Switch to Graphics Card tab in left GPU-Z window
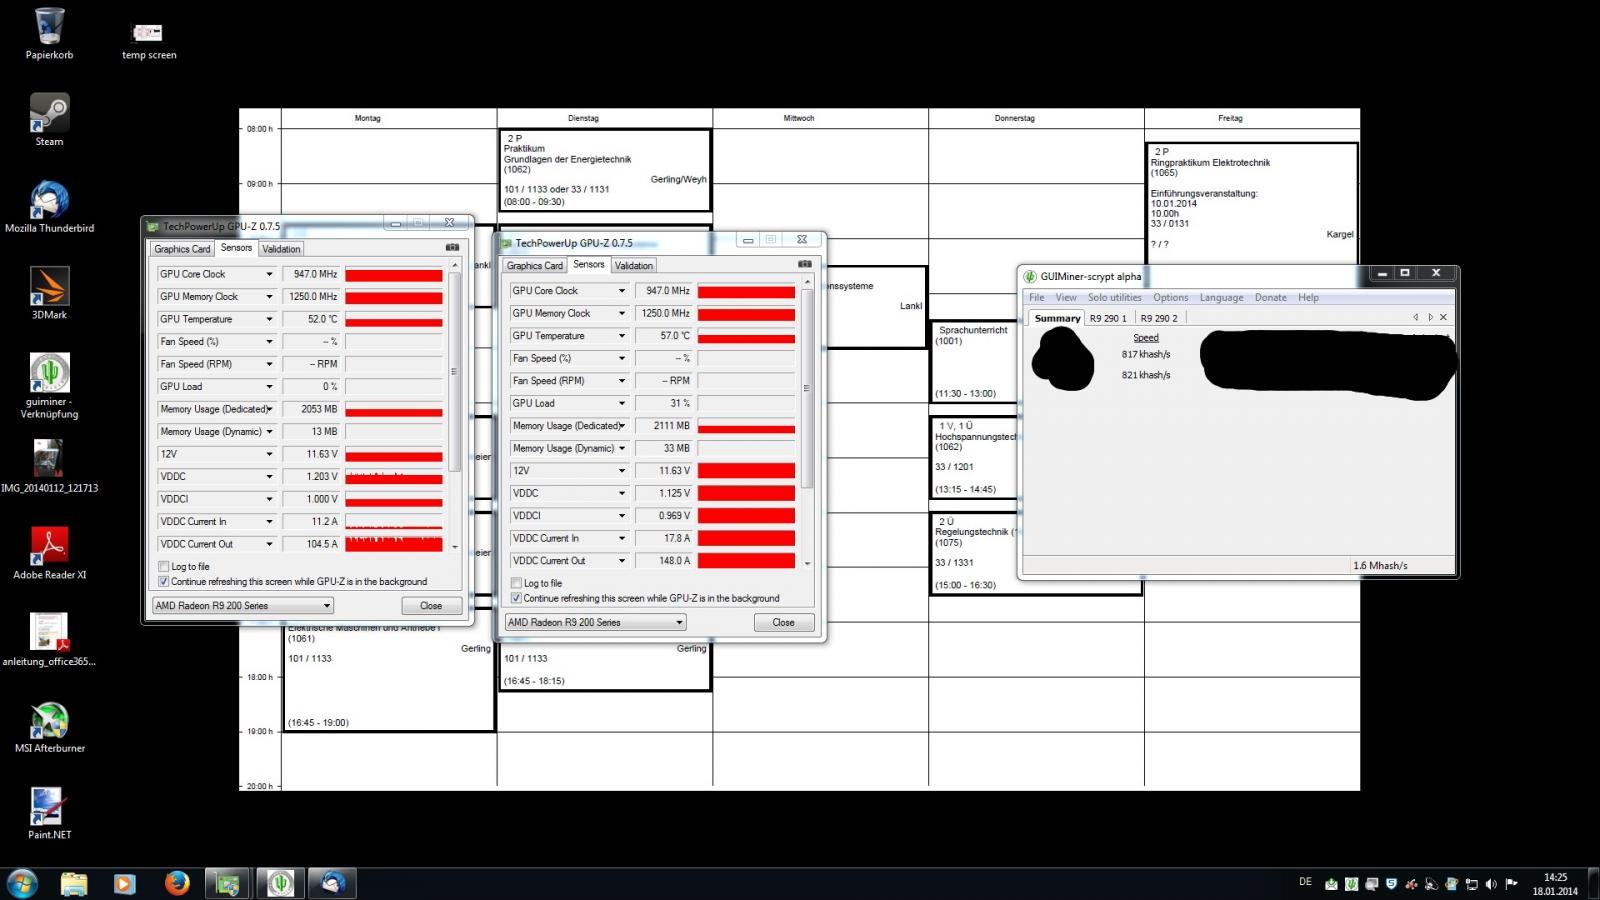 182,249
